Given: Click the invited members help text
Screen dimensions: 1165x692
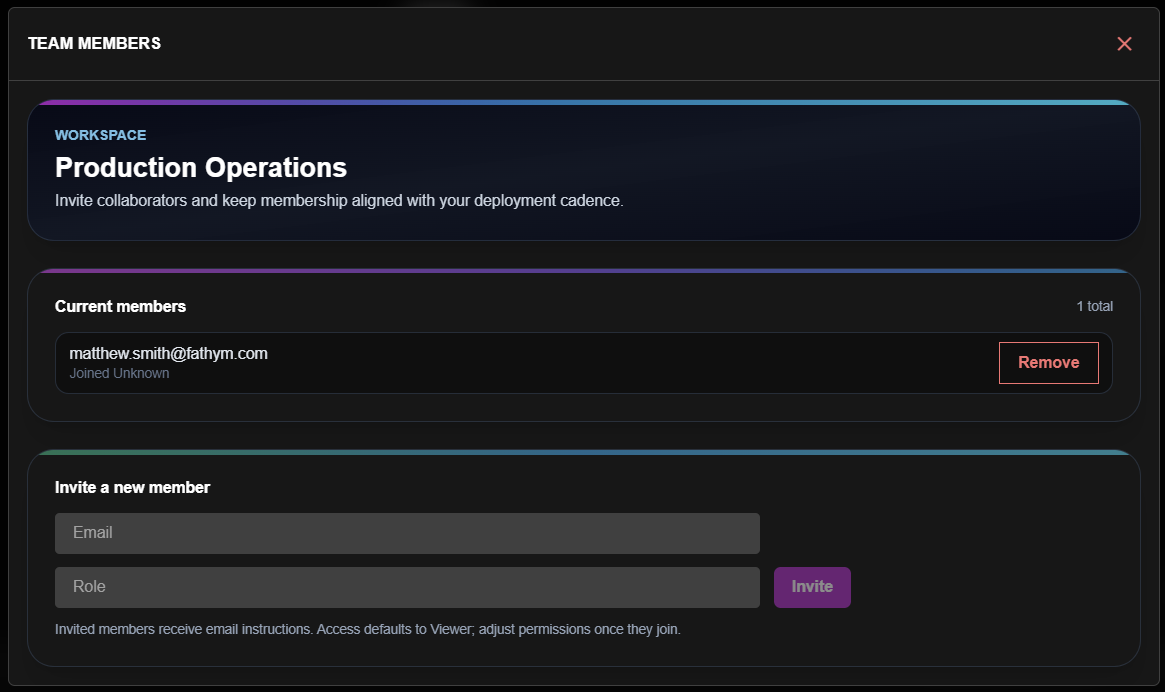Looking at the screenshot, I should (x=368, y=630).
